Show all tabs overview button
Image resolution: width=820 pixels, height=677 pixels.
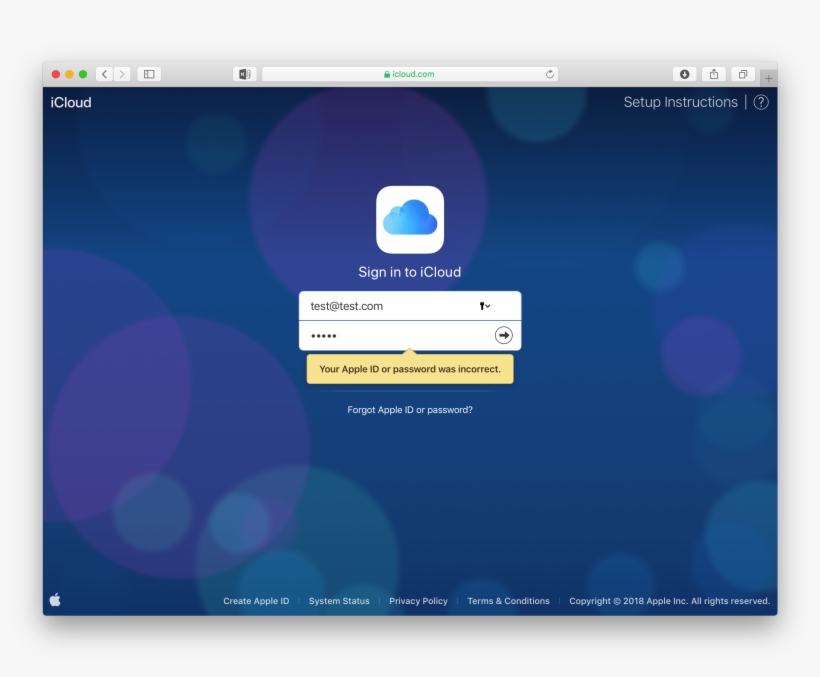coord(743,74)
